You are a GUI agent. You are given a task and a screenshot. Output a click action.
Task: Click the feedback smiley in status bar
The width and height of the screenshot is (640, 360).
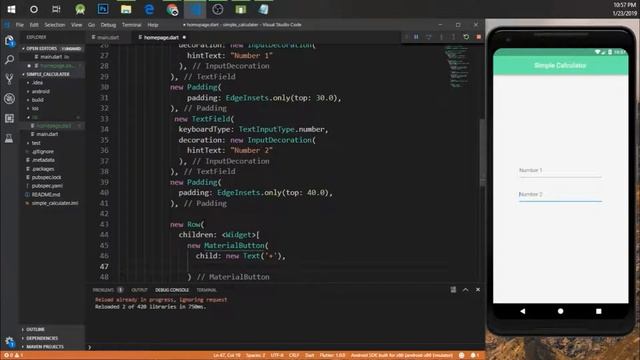click(462, 356)
